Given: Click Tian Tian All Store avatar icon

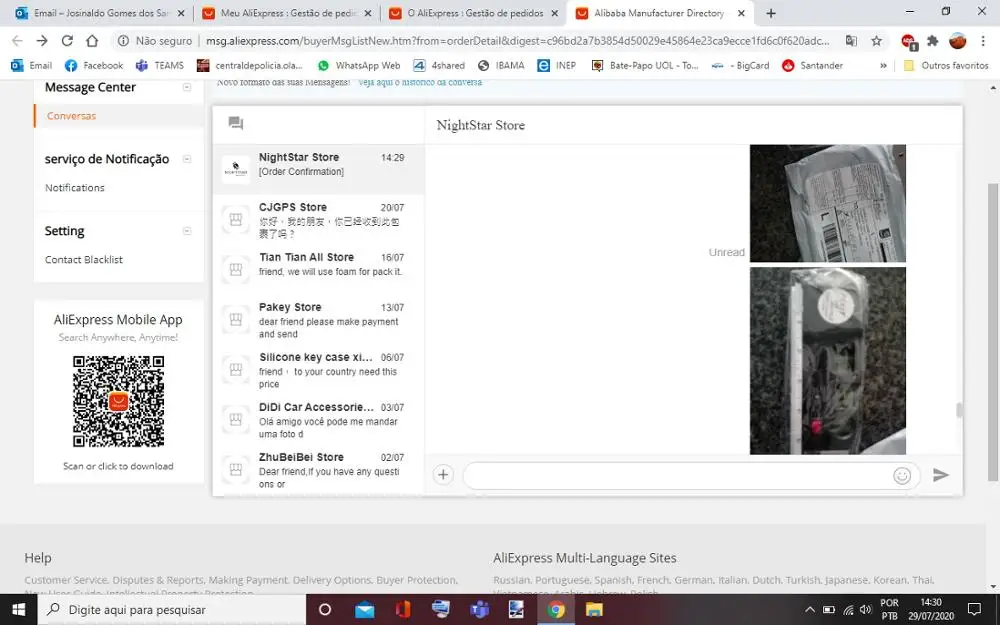Looking at the screenshot, I should [235, 269].
